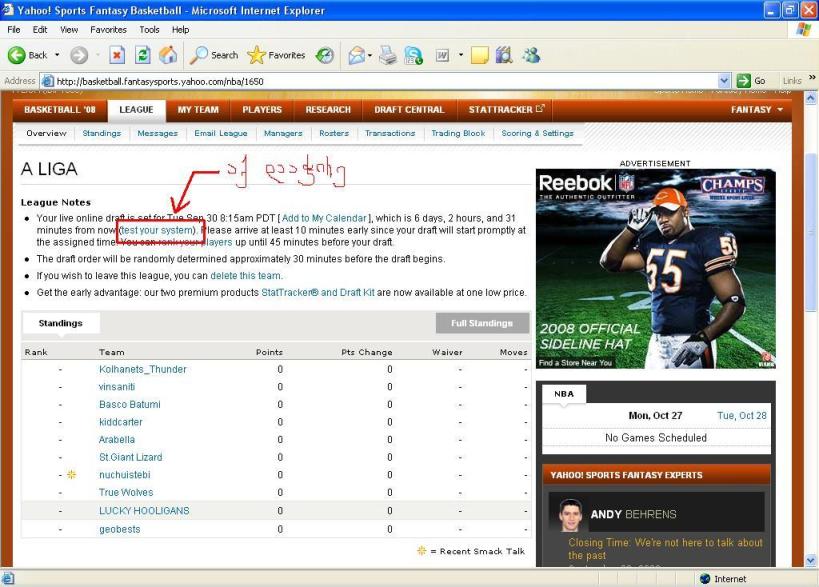
Task: Open the View menu
Action: (x=69, y=30)
